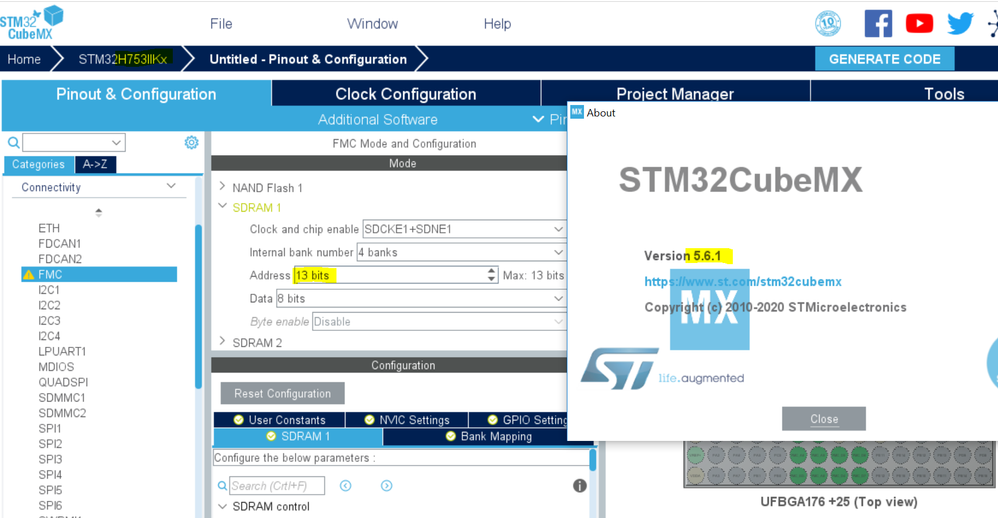Switch to the Clock Configuration tab
Screen dimensions: 998x518
(x=406, y=94)
